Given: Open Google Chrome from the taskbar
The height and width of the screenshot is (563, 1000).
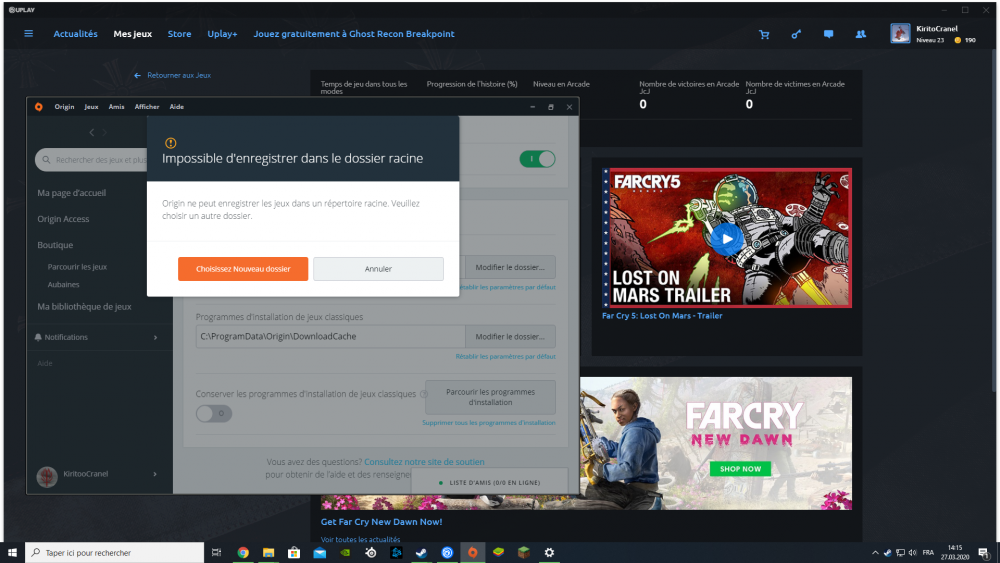Looking at the screenshot, I should pyautogui.click(x=243, y=552).
